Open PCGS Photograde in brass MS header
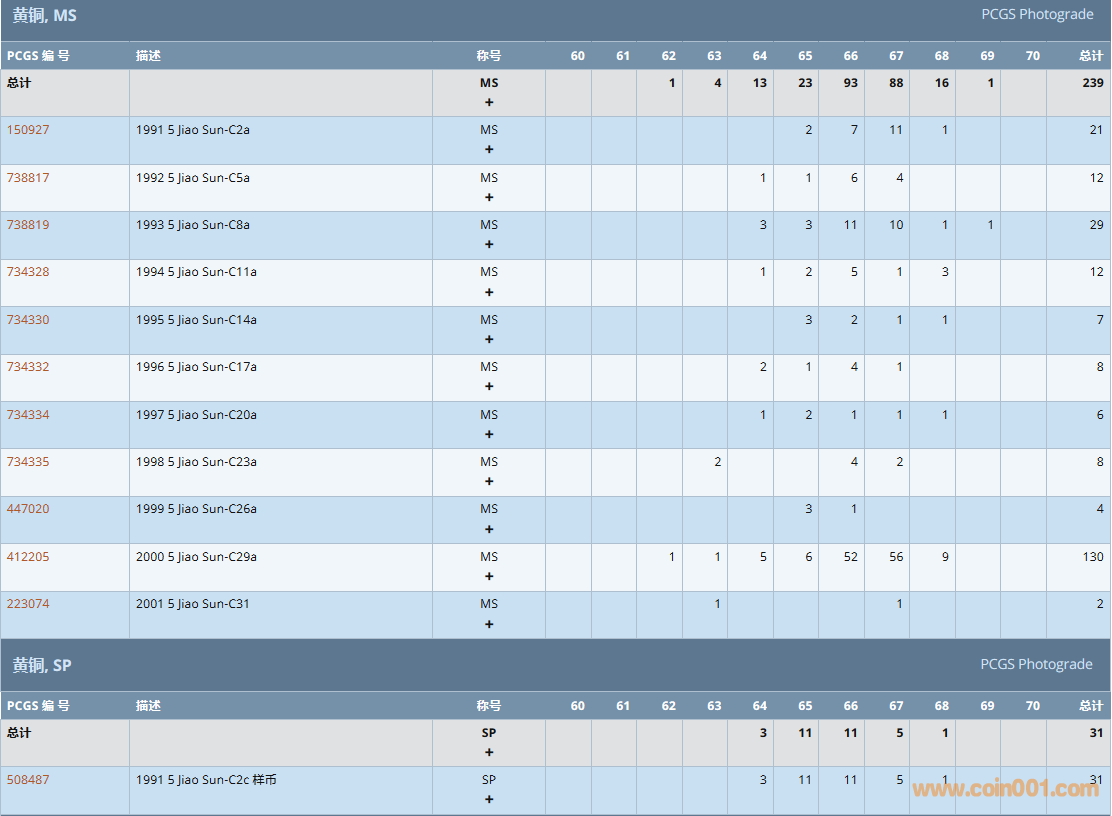Screen dimensions: 1112x816 pos(1036,15)
